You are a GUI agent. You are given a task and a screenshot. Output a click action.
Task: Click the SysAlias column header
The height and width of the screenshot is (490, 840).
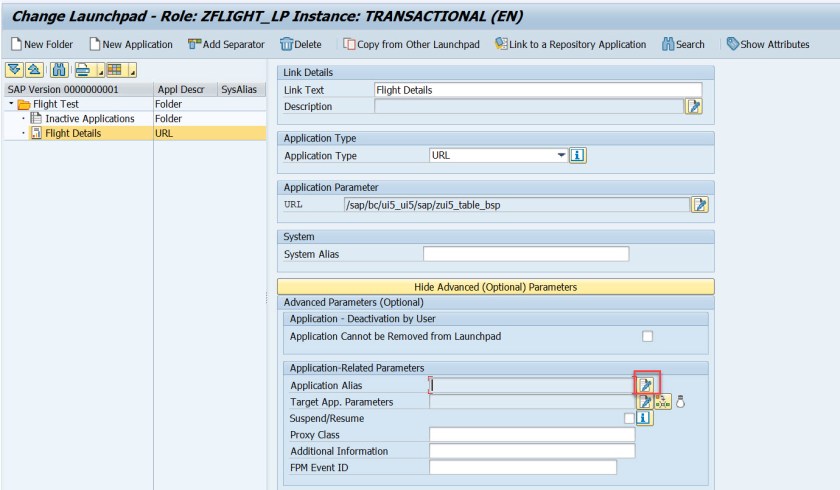pyautogui.click(x=241, y=89)
